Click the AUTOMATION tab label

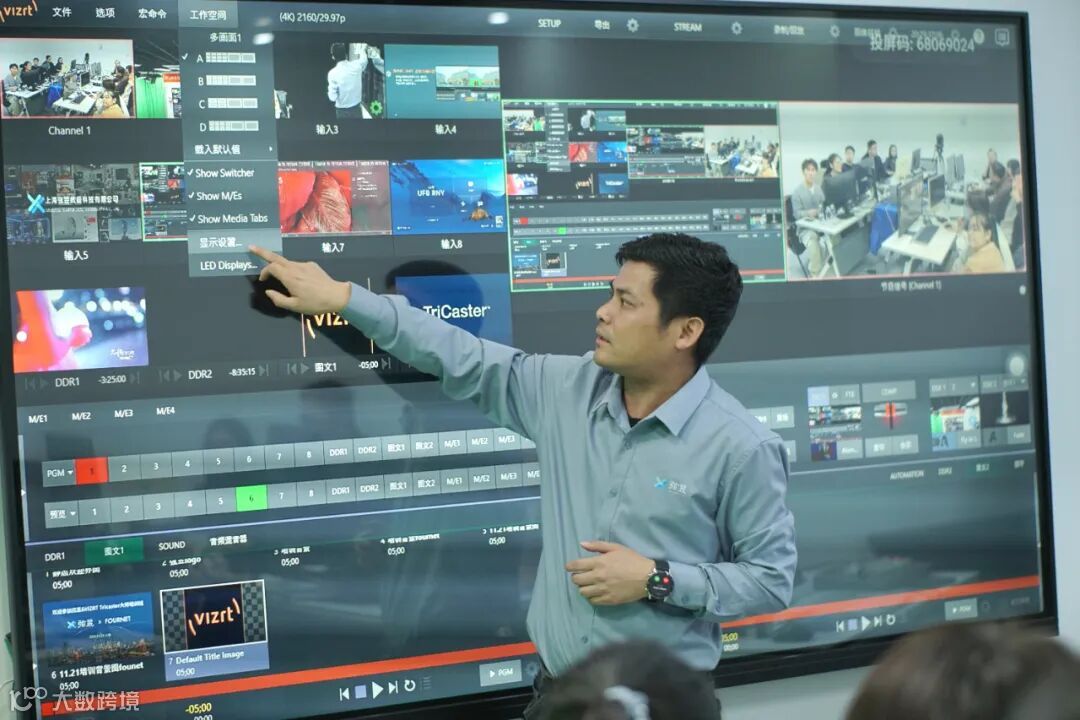click(906, 474)
